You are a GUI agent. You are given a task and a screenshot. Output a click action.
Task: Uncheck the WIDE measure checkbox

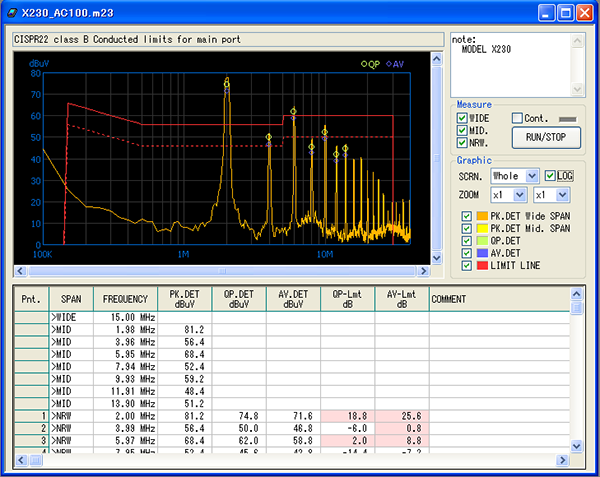click(462, 118)
